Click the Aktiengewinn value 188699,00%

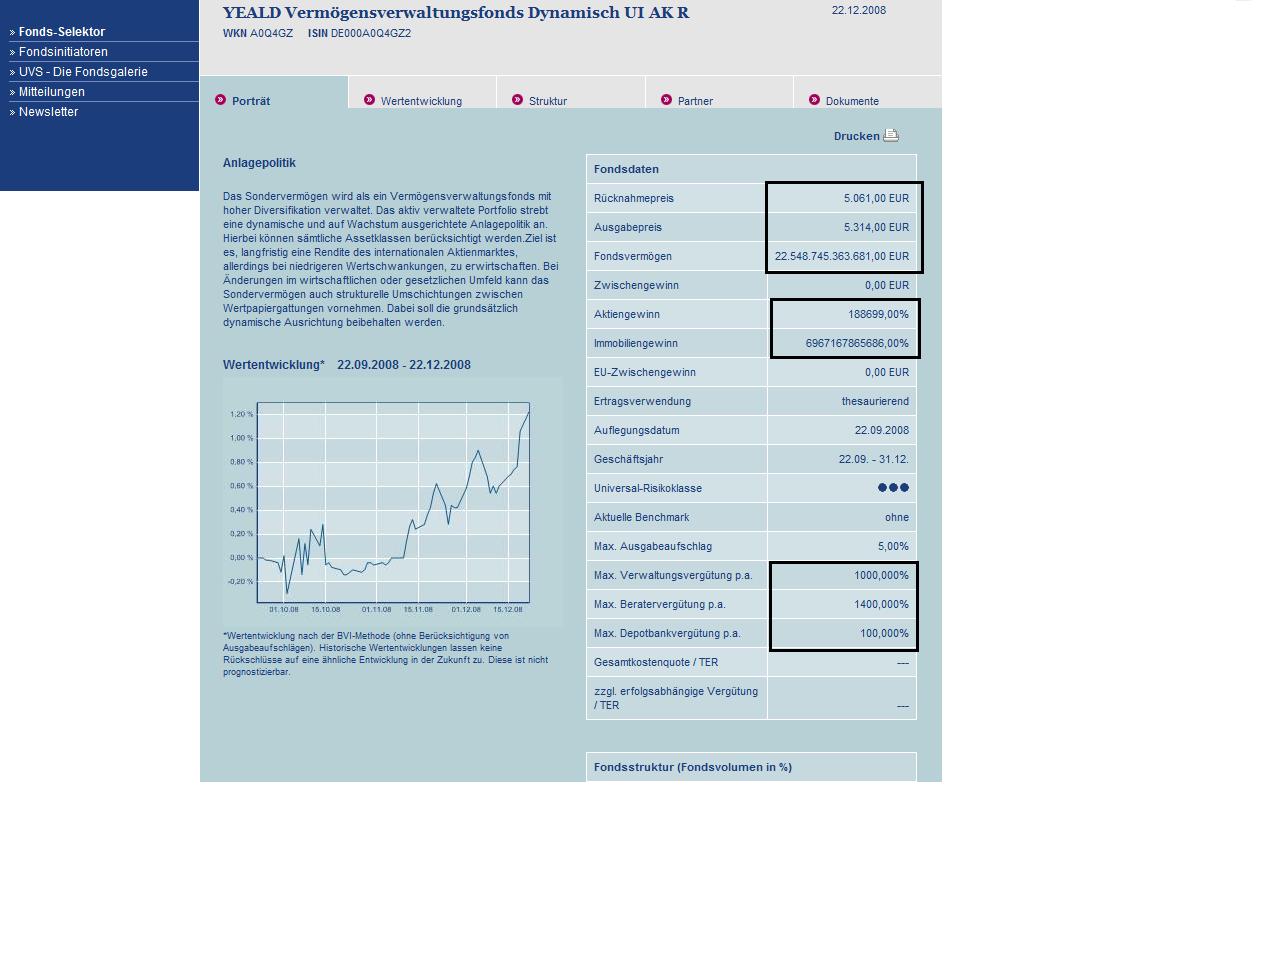tap(878, 314)
